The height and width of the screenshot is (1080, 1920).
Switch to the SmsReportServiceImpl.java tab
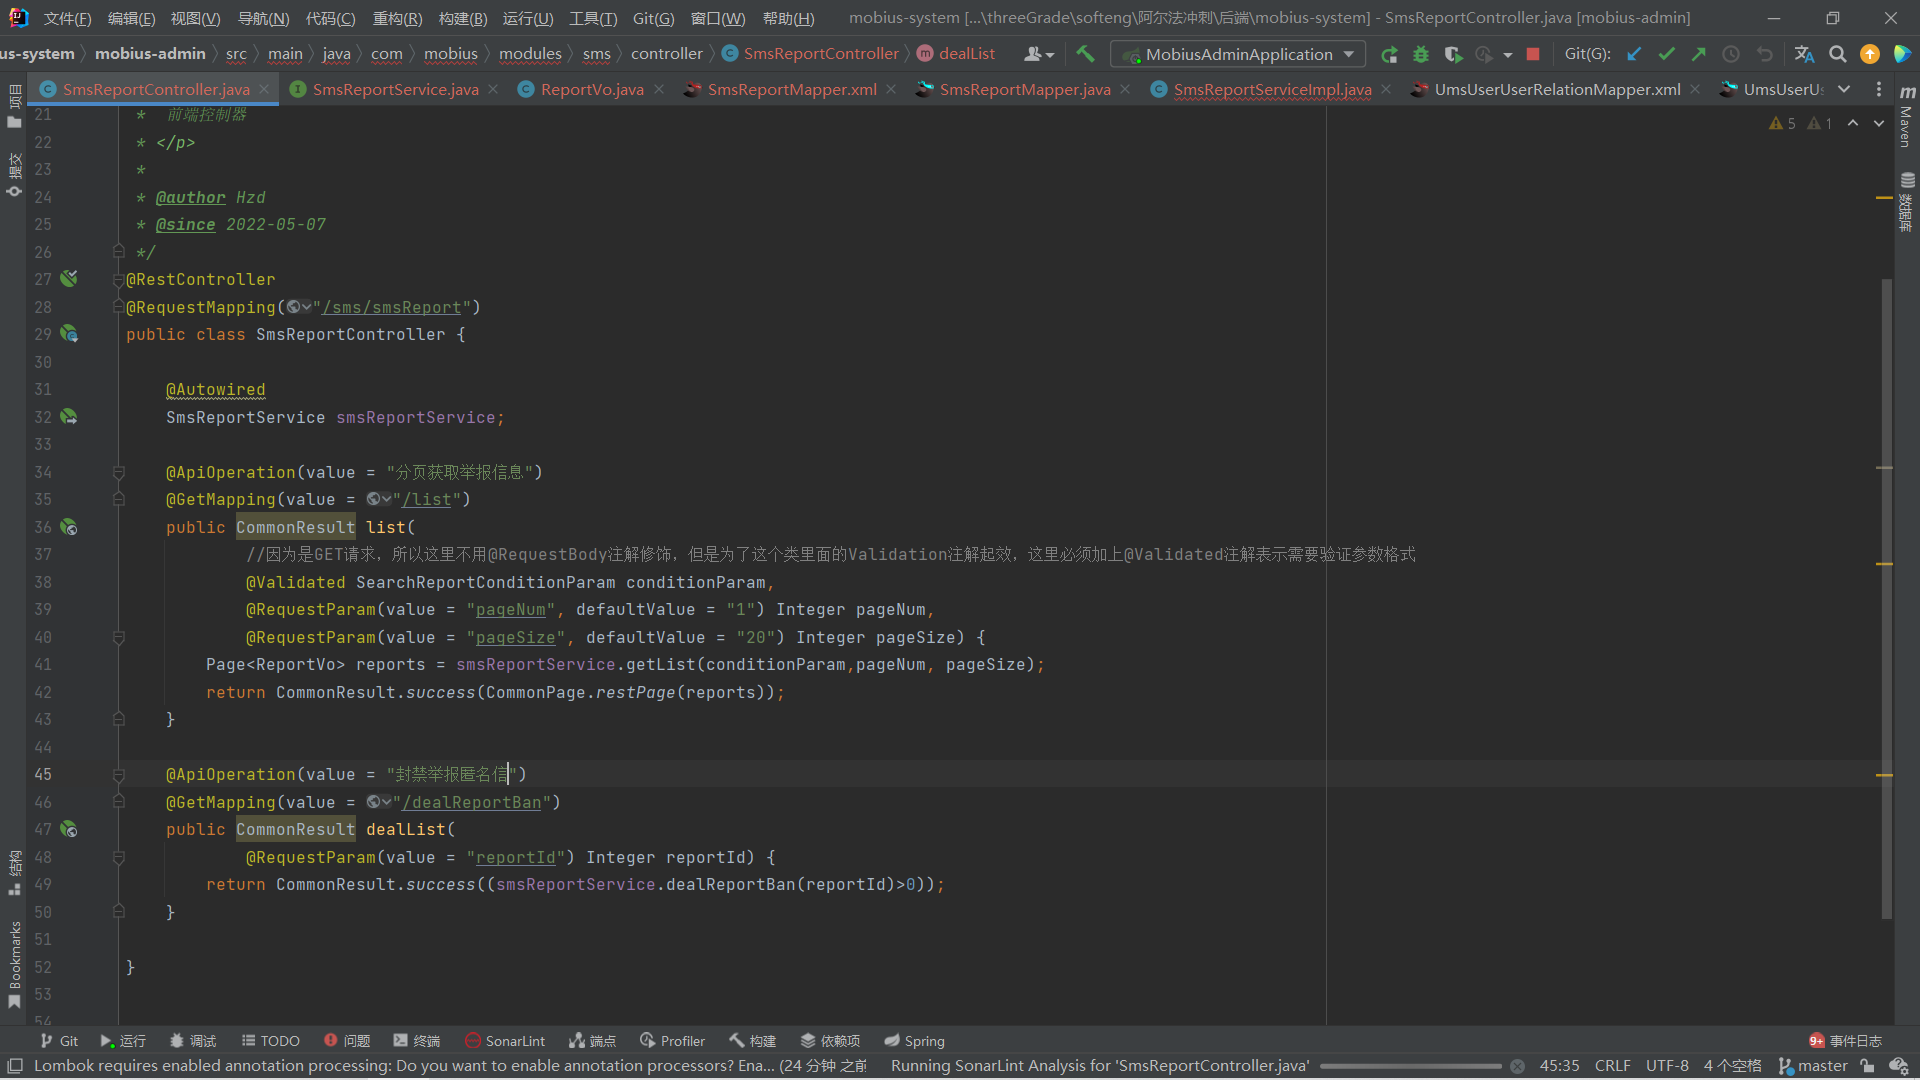[1272, 89]
